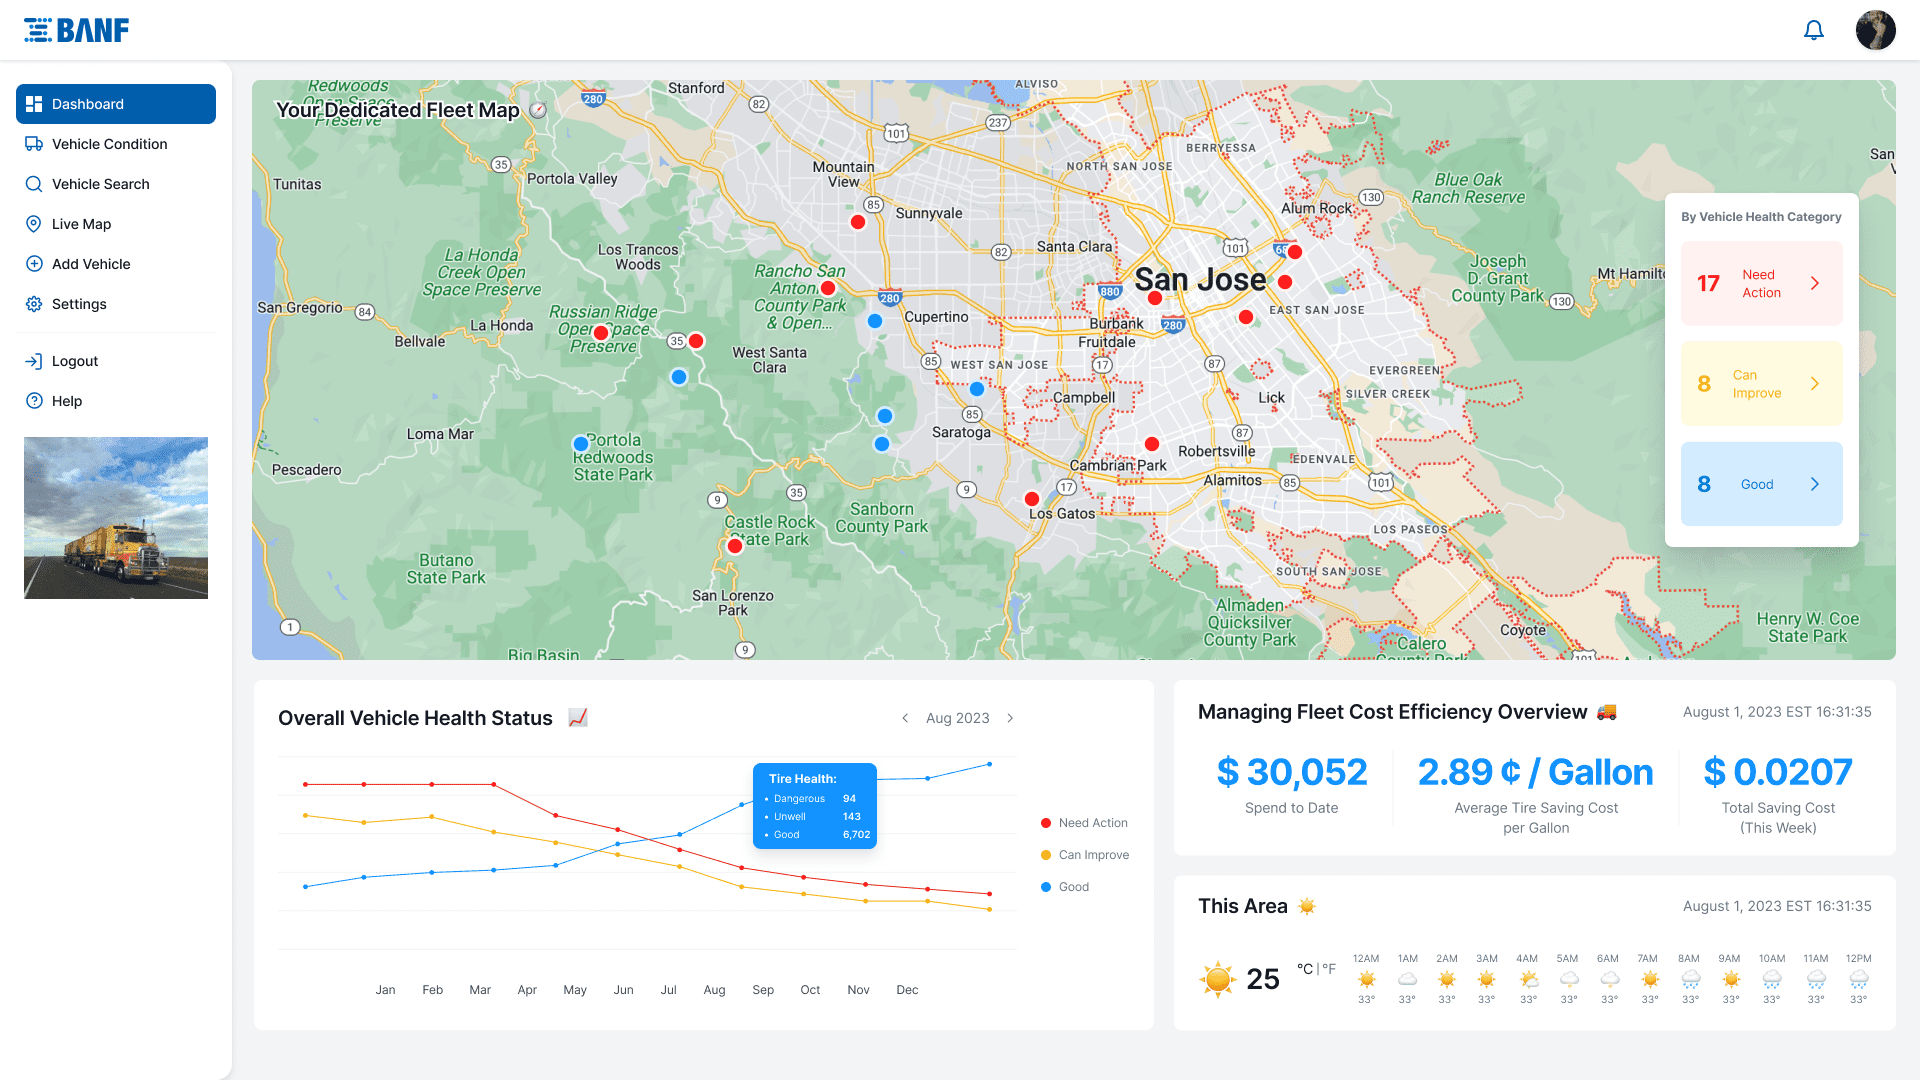This screenshot has height=1080, width=1920.
Task: Click the large sun weather icon
Action: (x=1218, y=979)
